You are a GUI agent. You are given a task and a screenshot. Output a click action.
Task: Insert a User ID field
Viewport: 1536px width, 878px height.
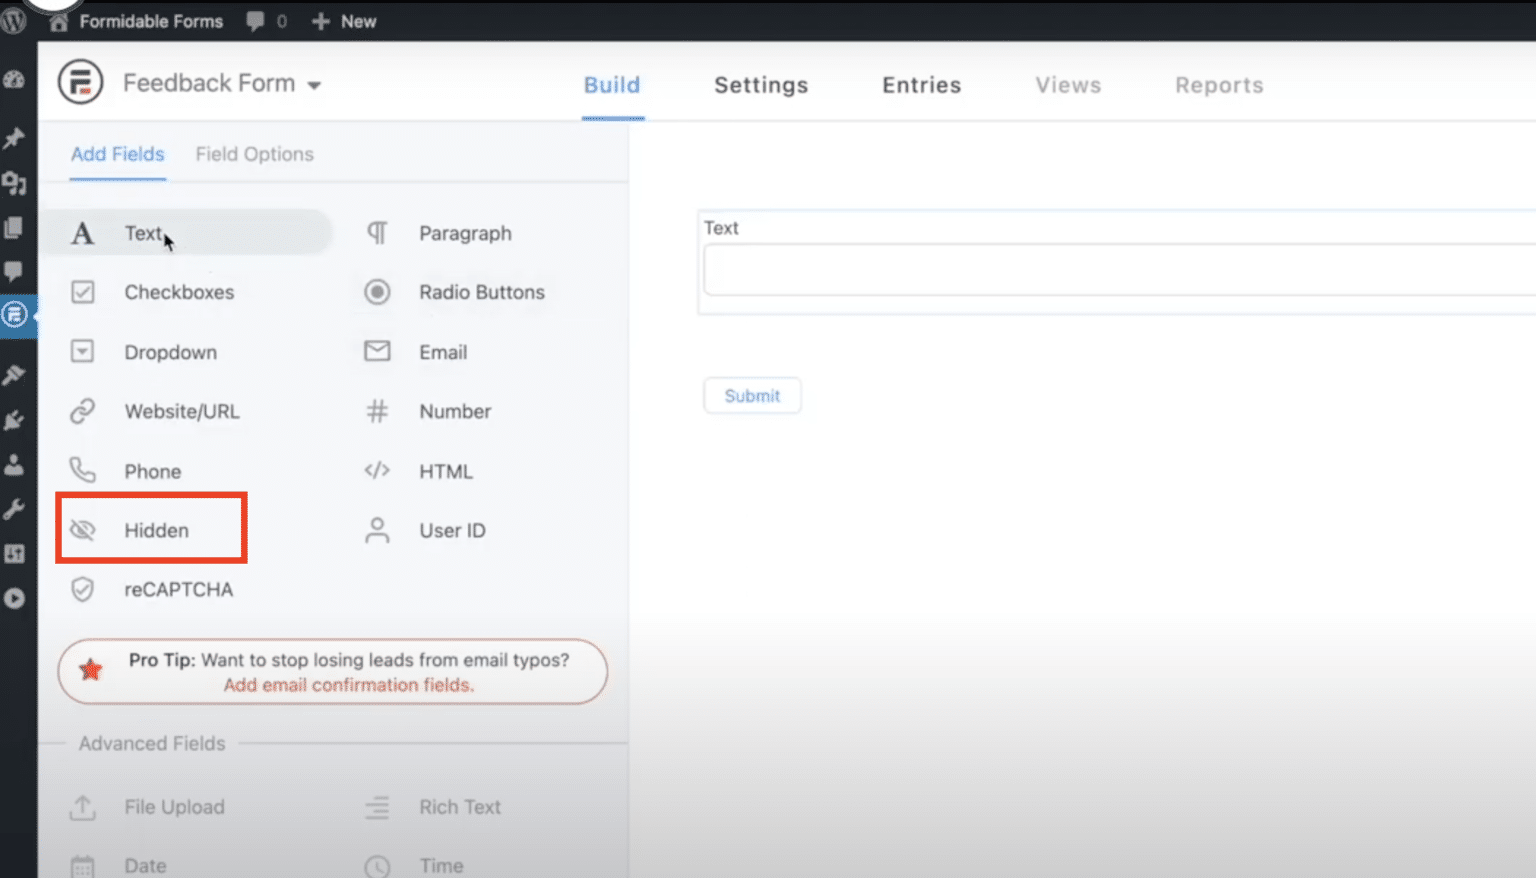pos(452,530)
